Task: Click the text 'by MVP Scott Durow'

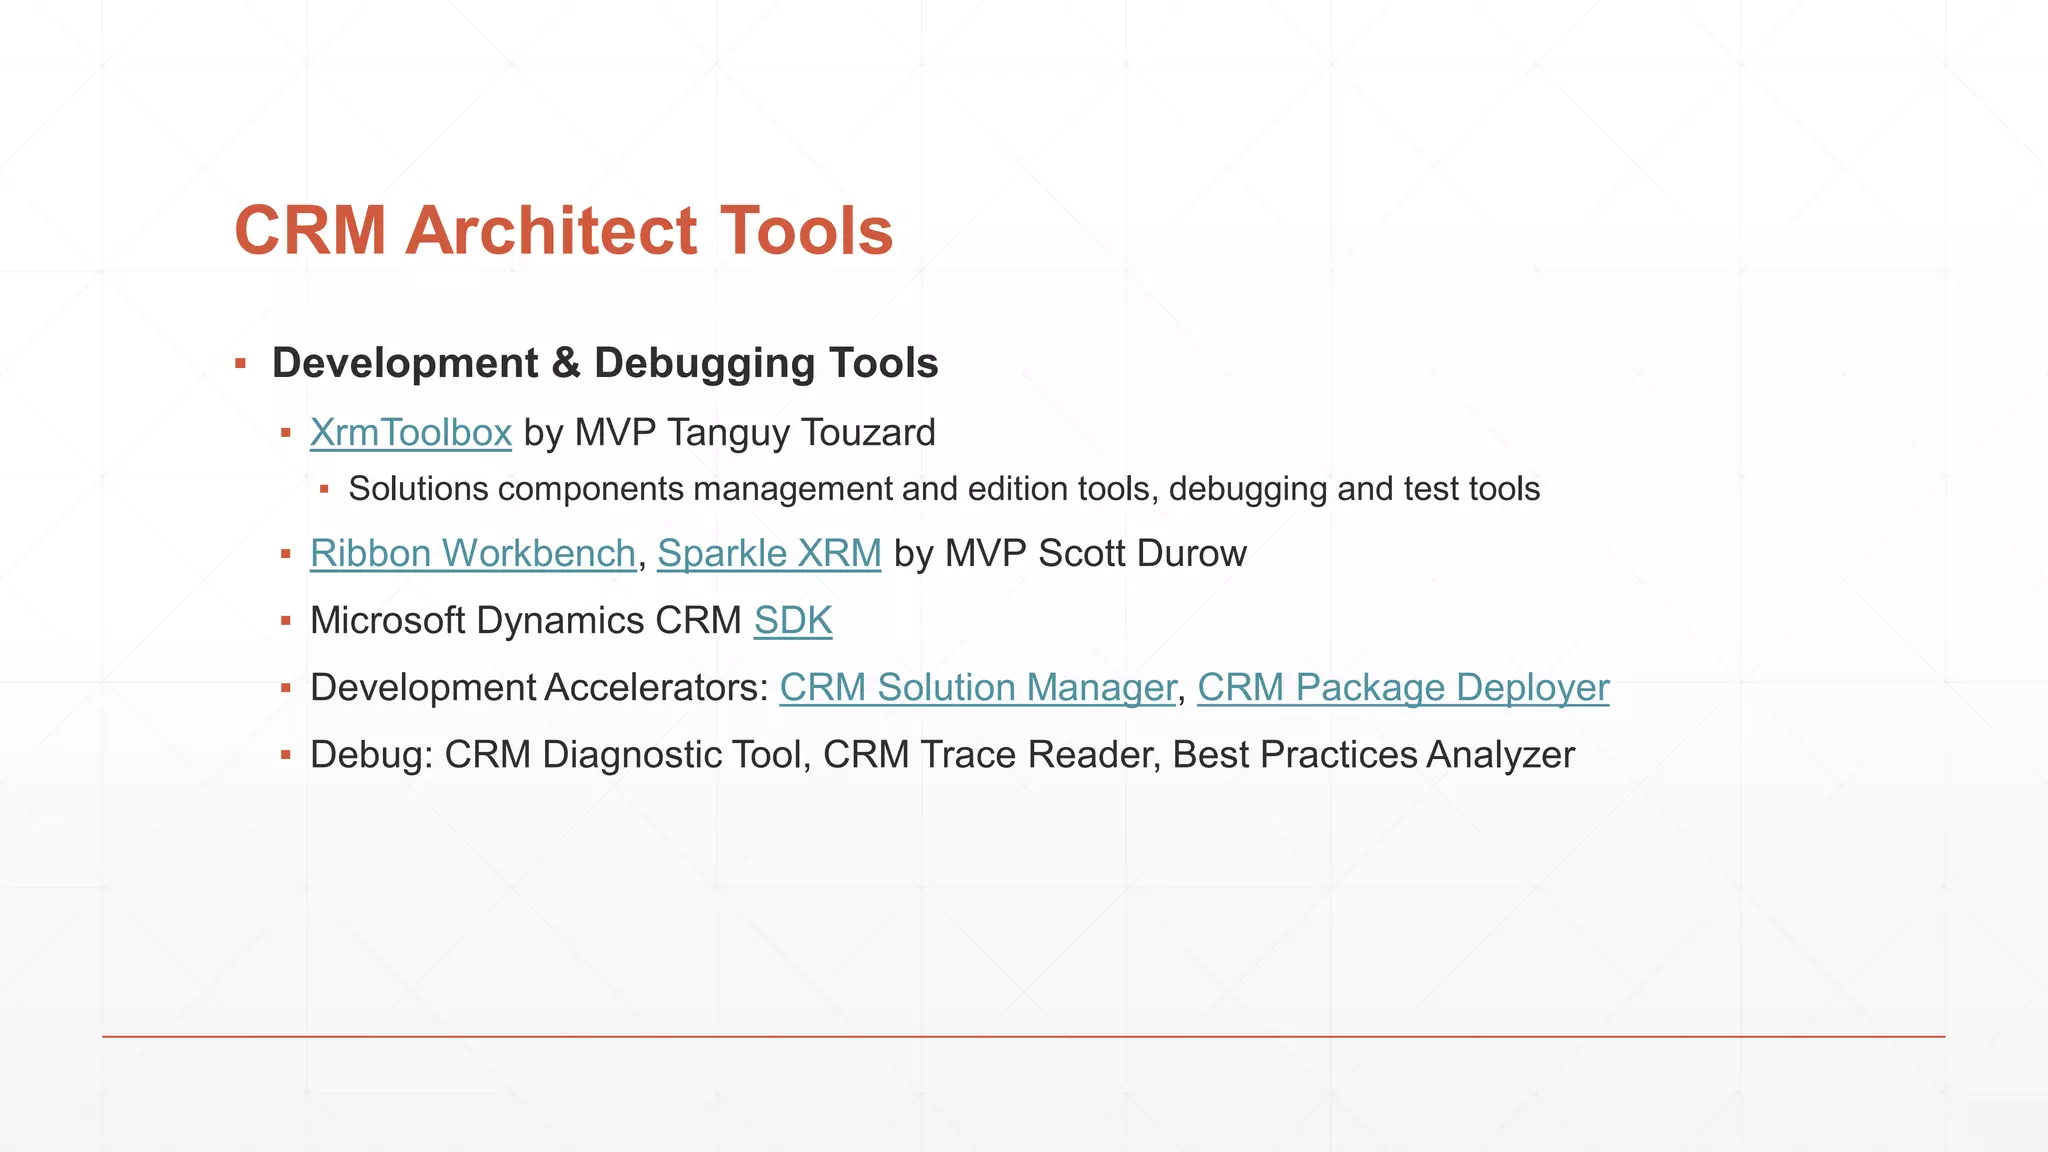Action: (1070, 553)
